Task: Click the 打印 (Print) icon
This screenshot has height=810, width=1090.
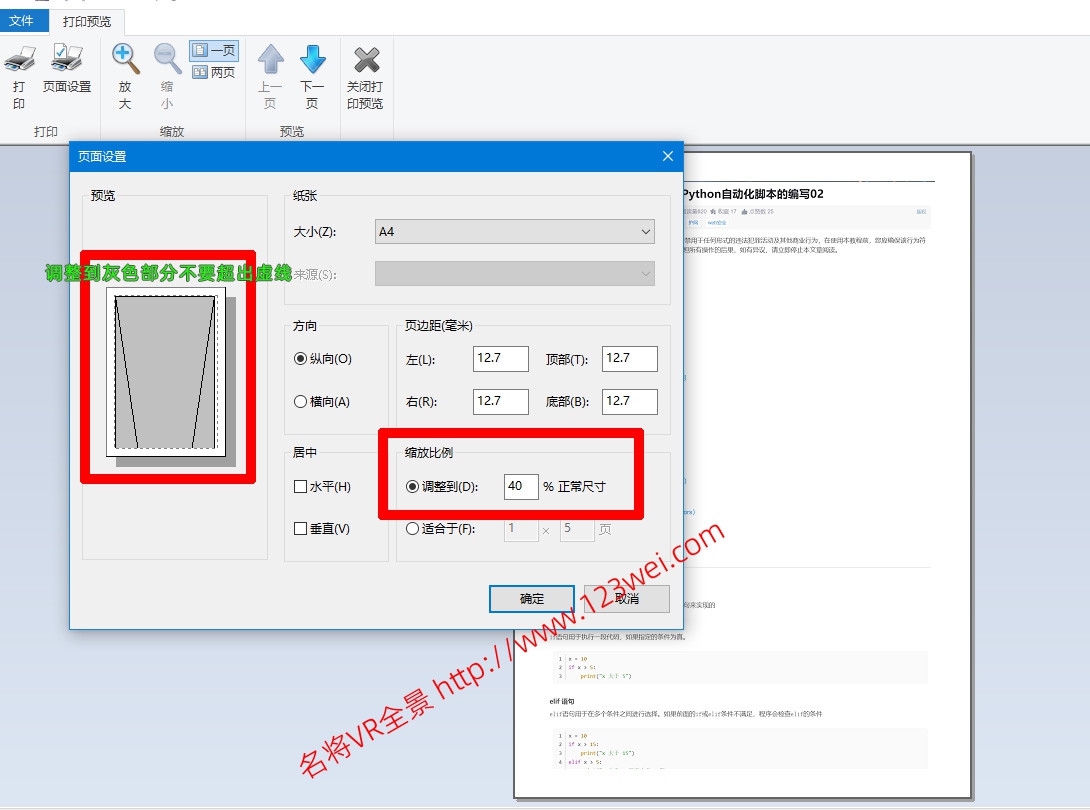Action: click(x=18, y=68)
